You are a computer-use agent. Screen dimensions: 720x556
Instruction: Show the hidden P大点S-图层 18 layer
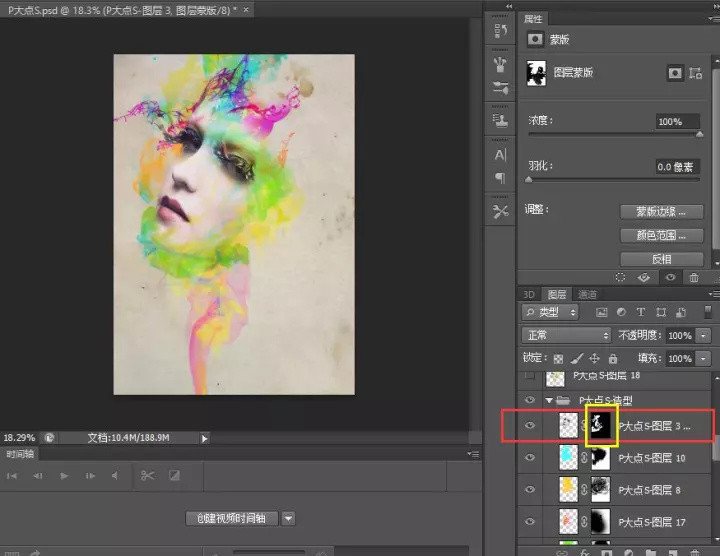(530, 378)
